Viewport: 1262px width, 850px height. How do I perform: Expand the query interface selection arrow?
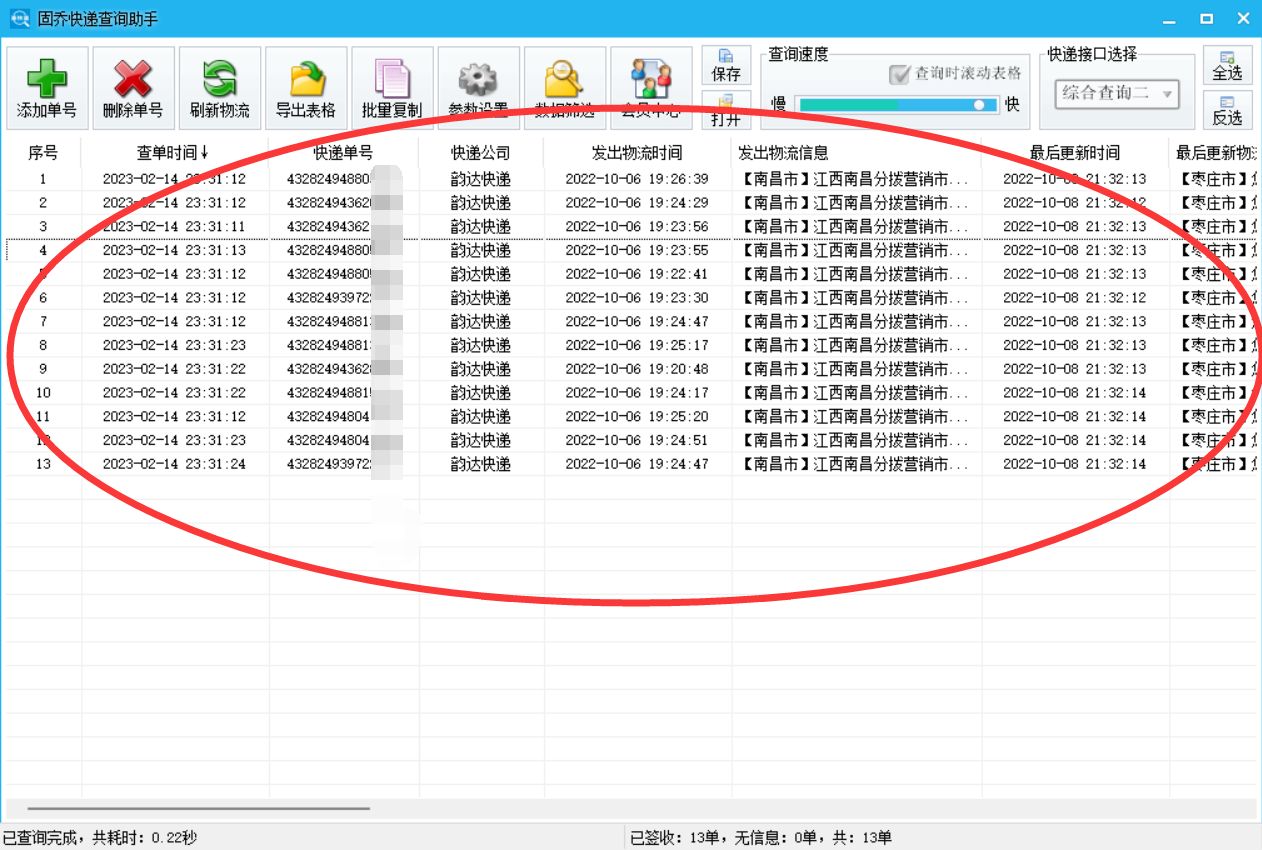click(x=1165, y=91)
